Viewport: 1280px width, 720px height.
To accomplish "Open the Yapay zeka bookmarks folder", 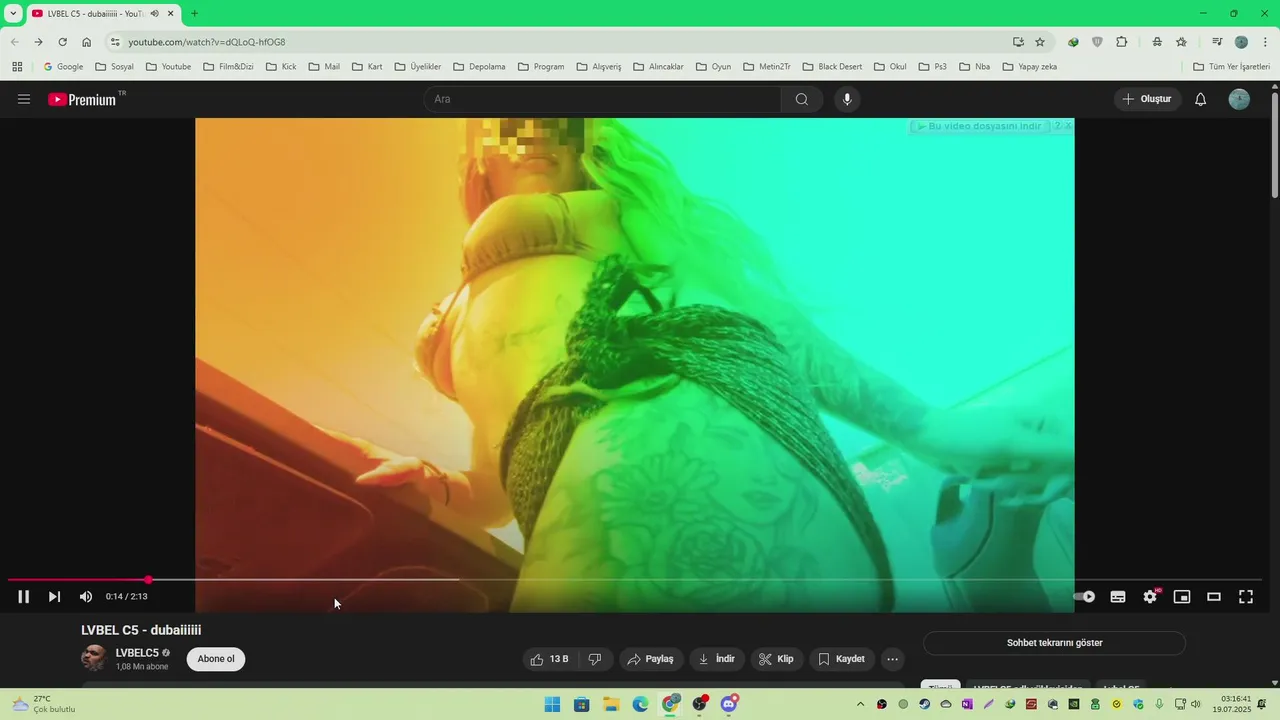I will 1029,67.
